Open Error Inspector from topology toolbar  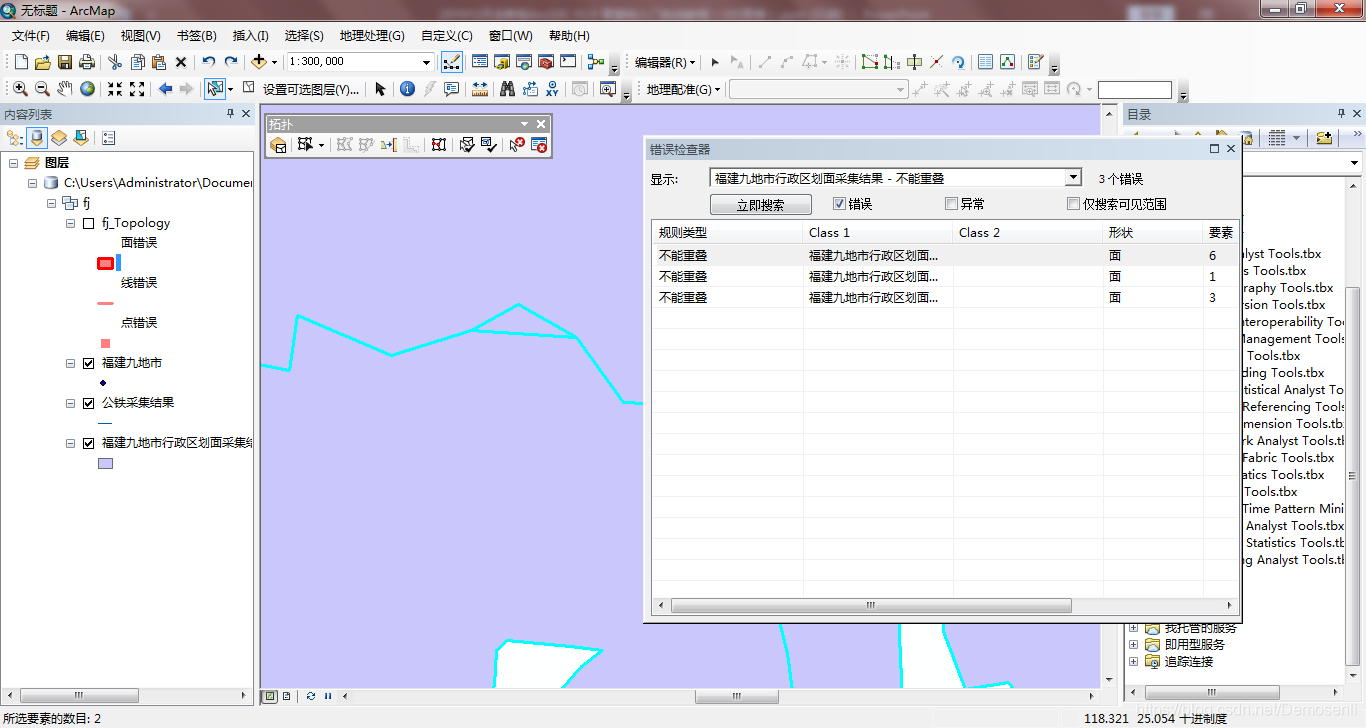(539, 145)
